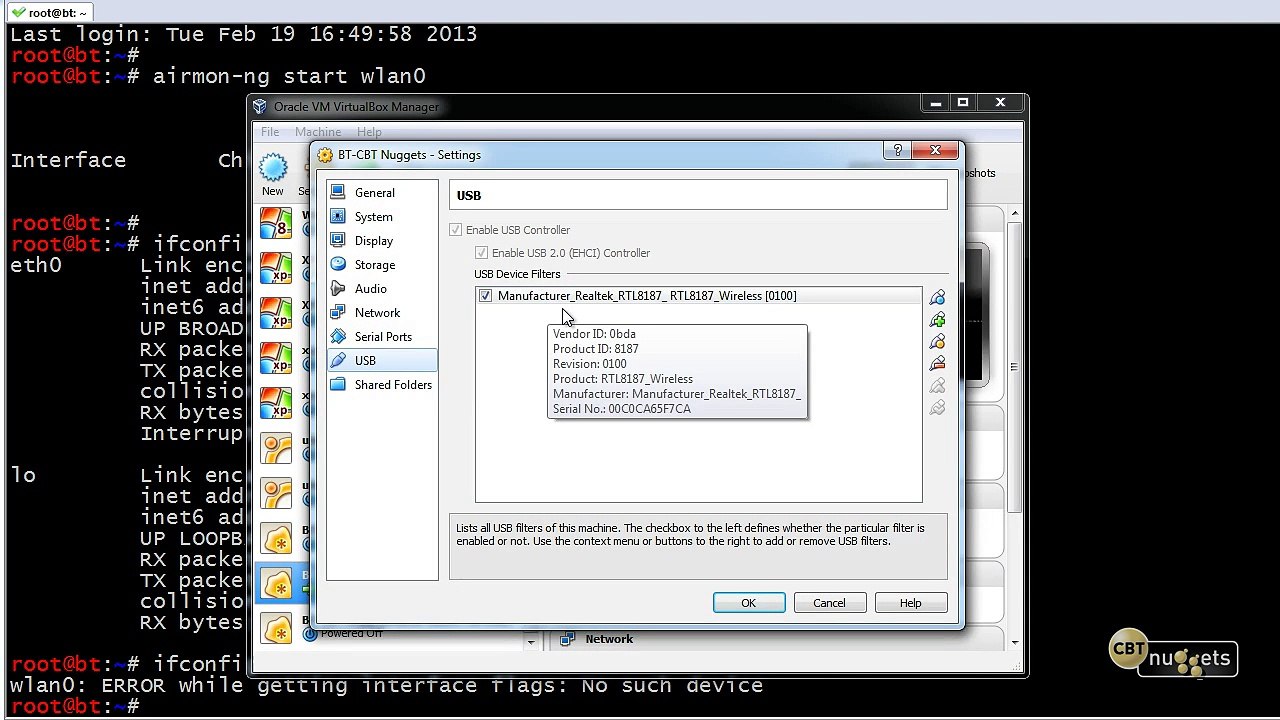Toggle Enable USB Controller checkbox

pos(456,230)
